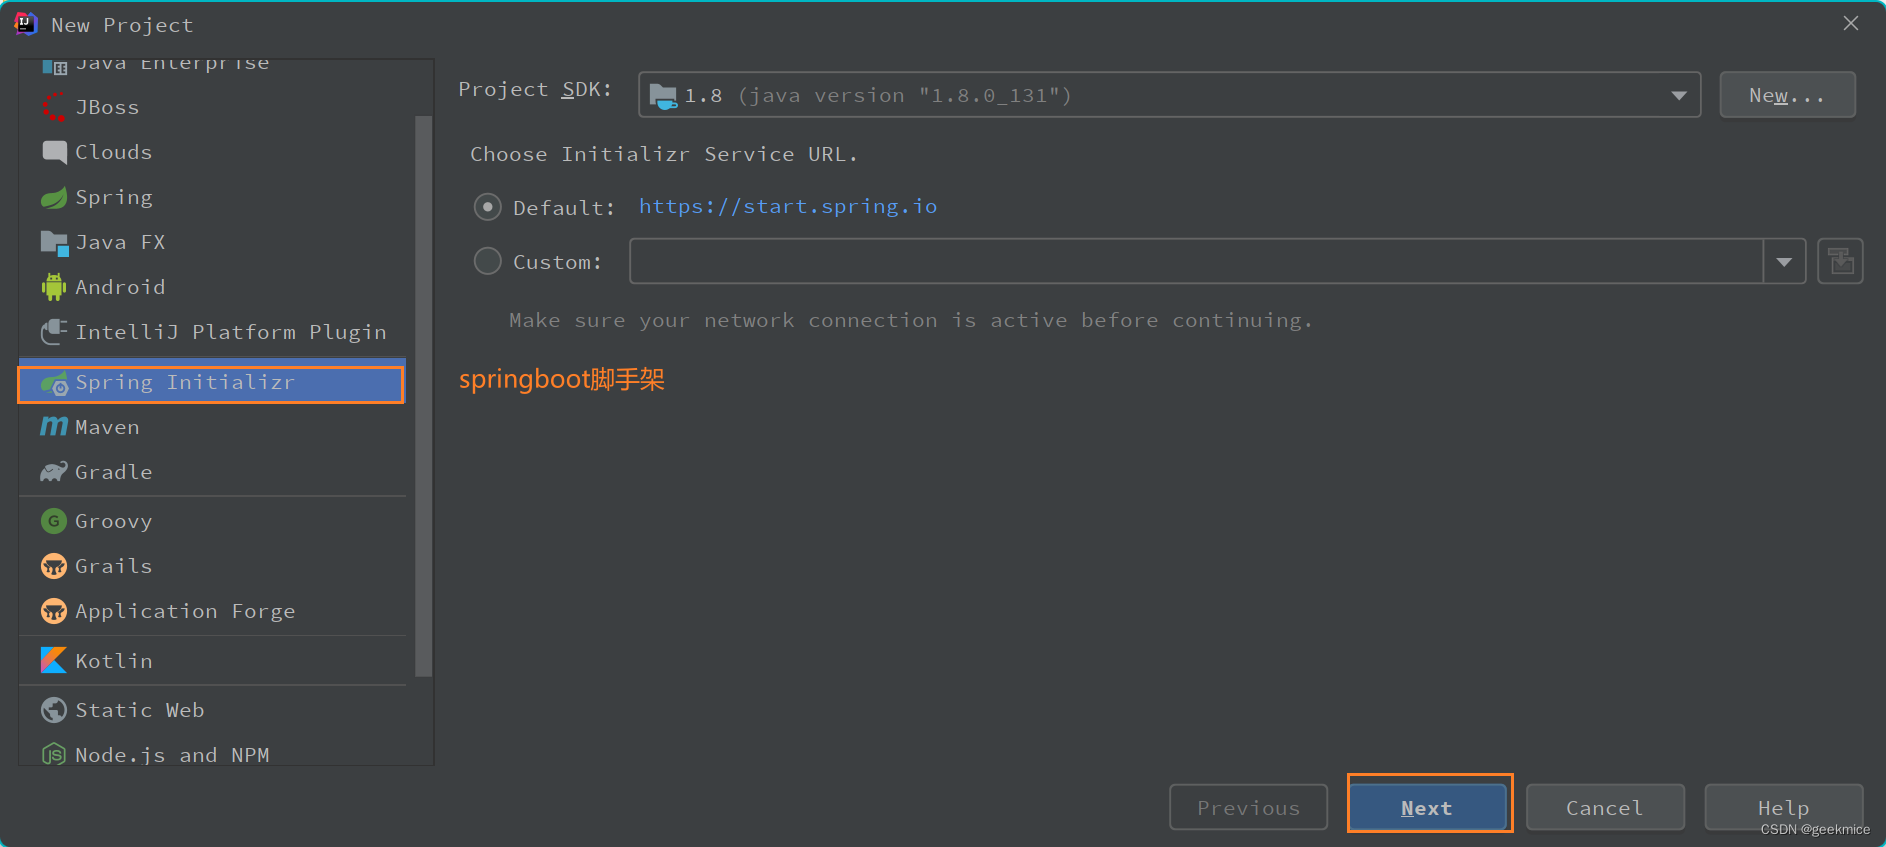Select the Clouds list entry
The width and height of the screenshot is (1886, 847).
pyautogui.click(x=212, y=152)
